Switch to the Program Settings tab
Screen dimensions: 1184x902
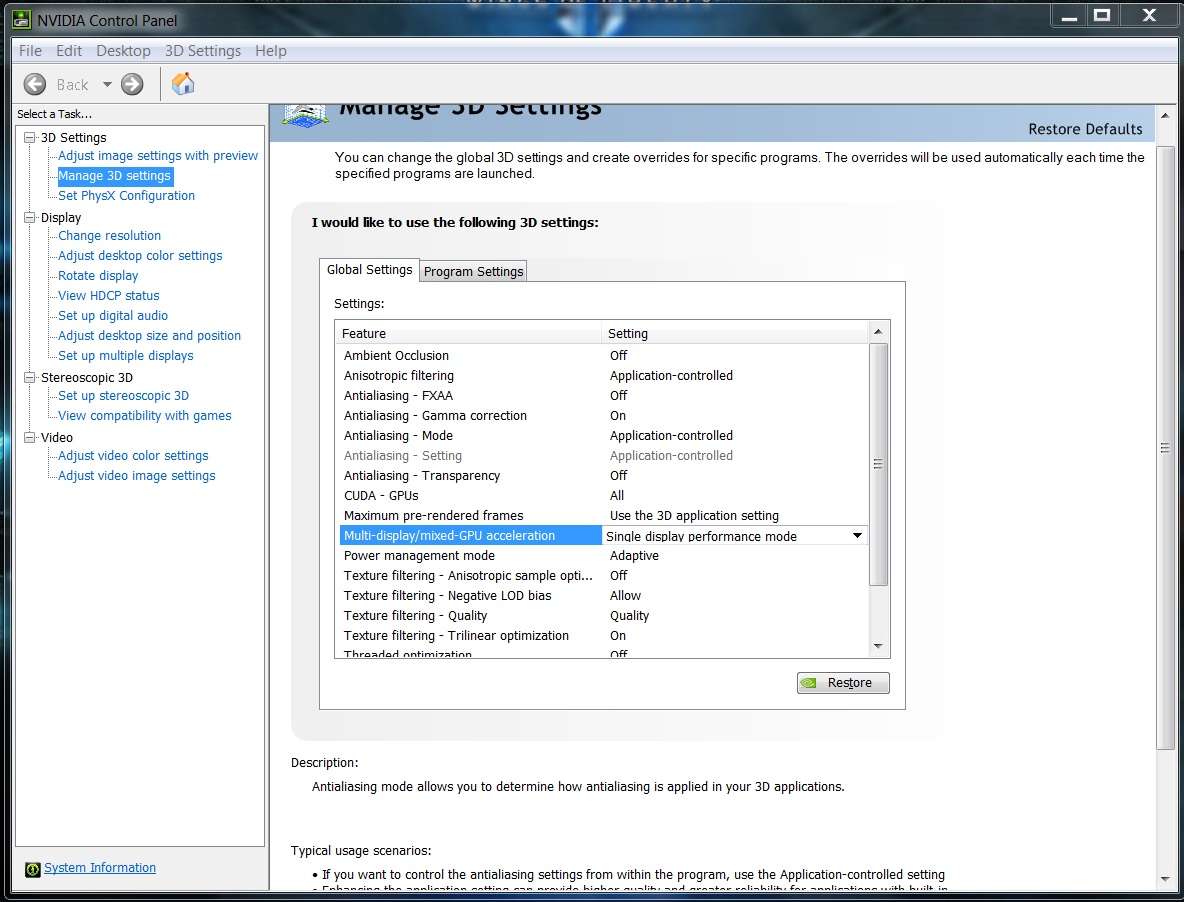pyautogui.click(x=473, y=271)
